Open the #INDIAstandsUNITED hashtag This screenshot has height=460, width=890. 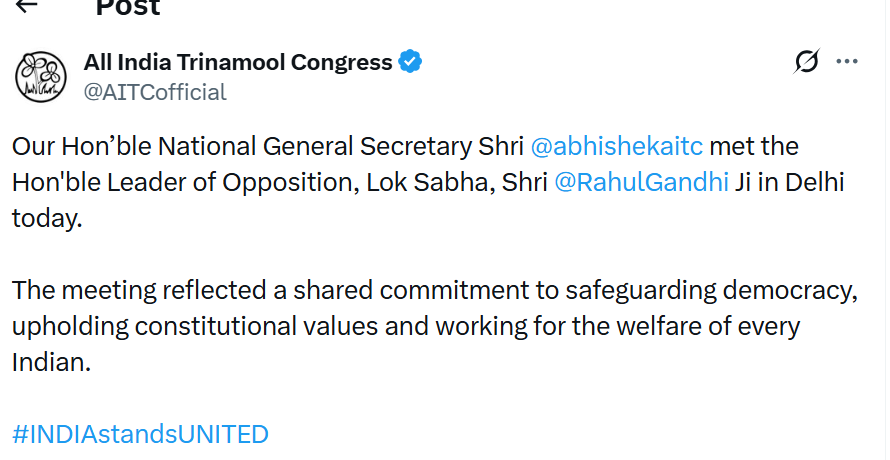tap(140, 434)
